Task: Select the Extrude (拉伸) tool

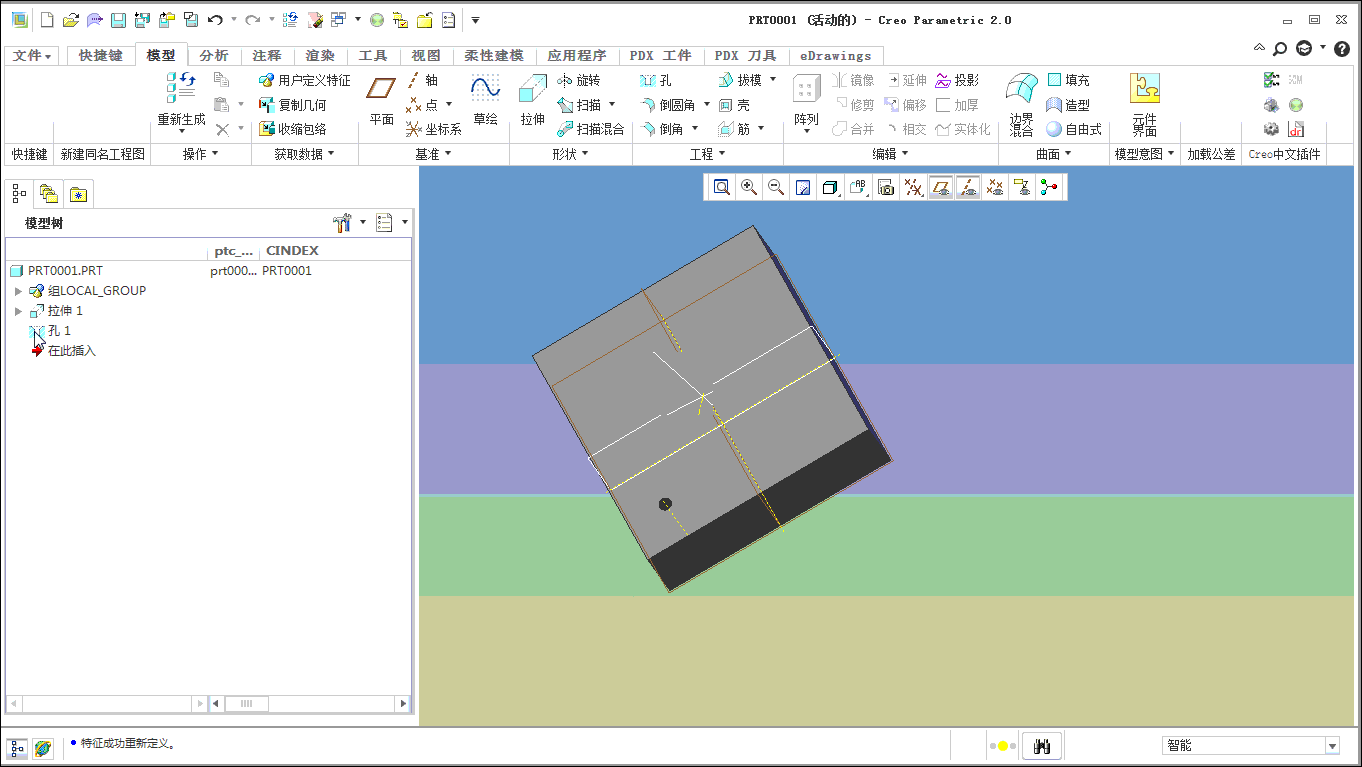Action: 532,99
